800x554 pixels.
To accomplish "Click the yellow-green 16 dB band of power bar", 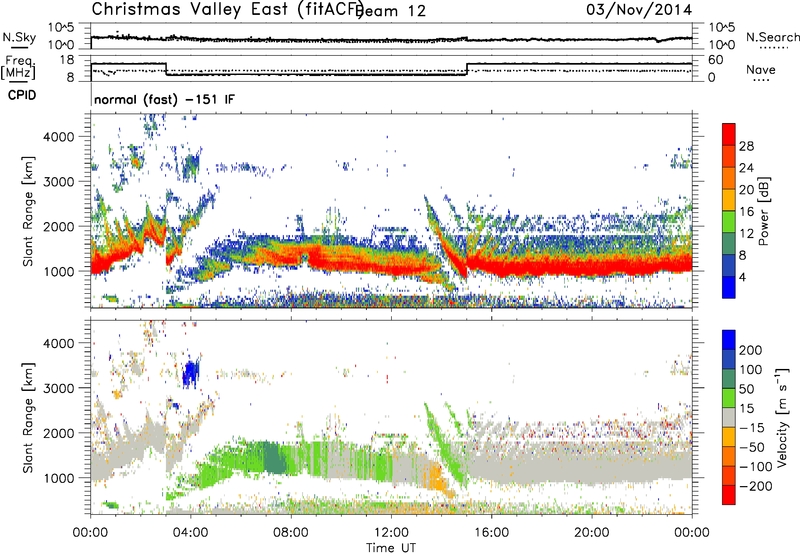I will (x=729, y=222).
